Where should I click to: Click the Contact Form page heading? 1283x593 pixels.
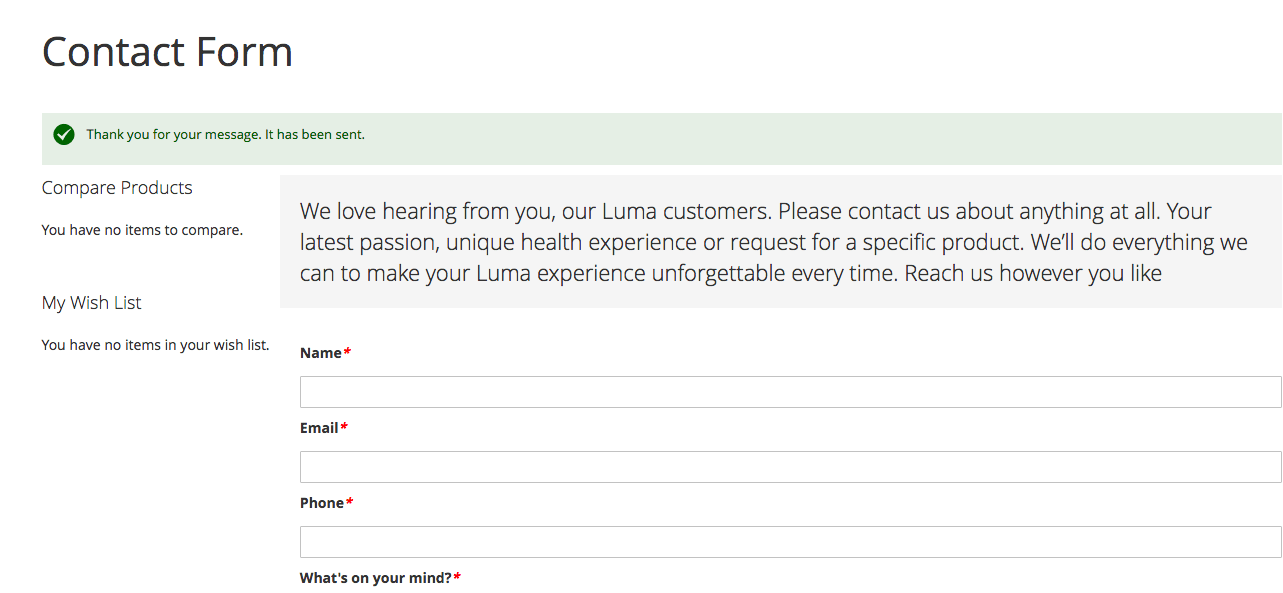click(167, 52)
